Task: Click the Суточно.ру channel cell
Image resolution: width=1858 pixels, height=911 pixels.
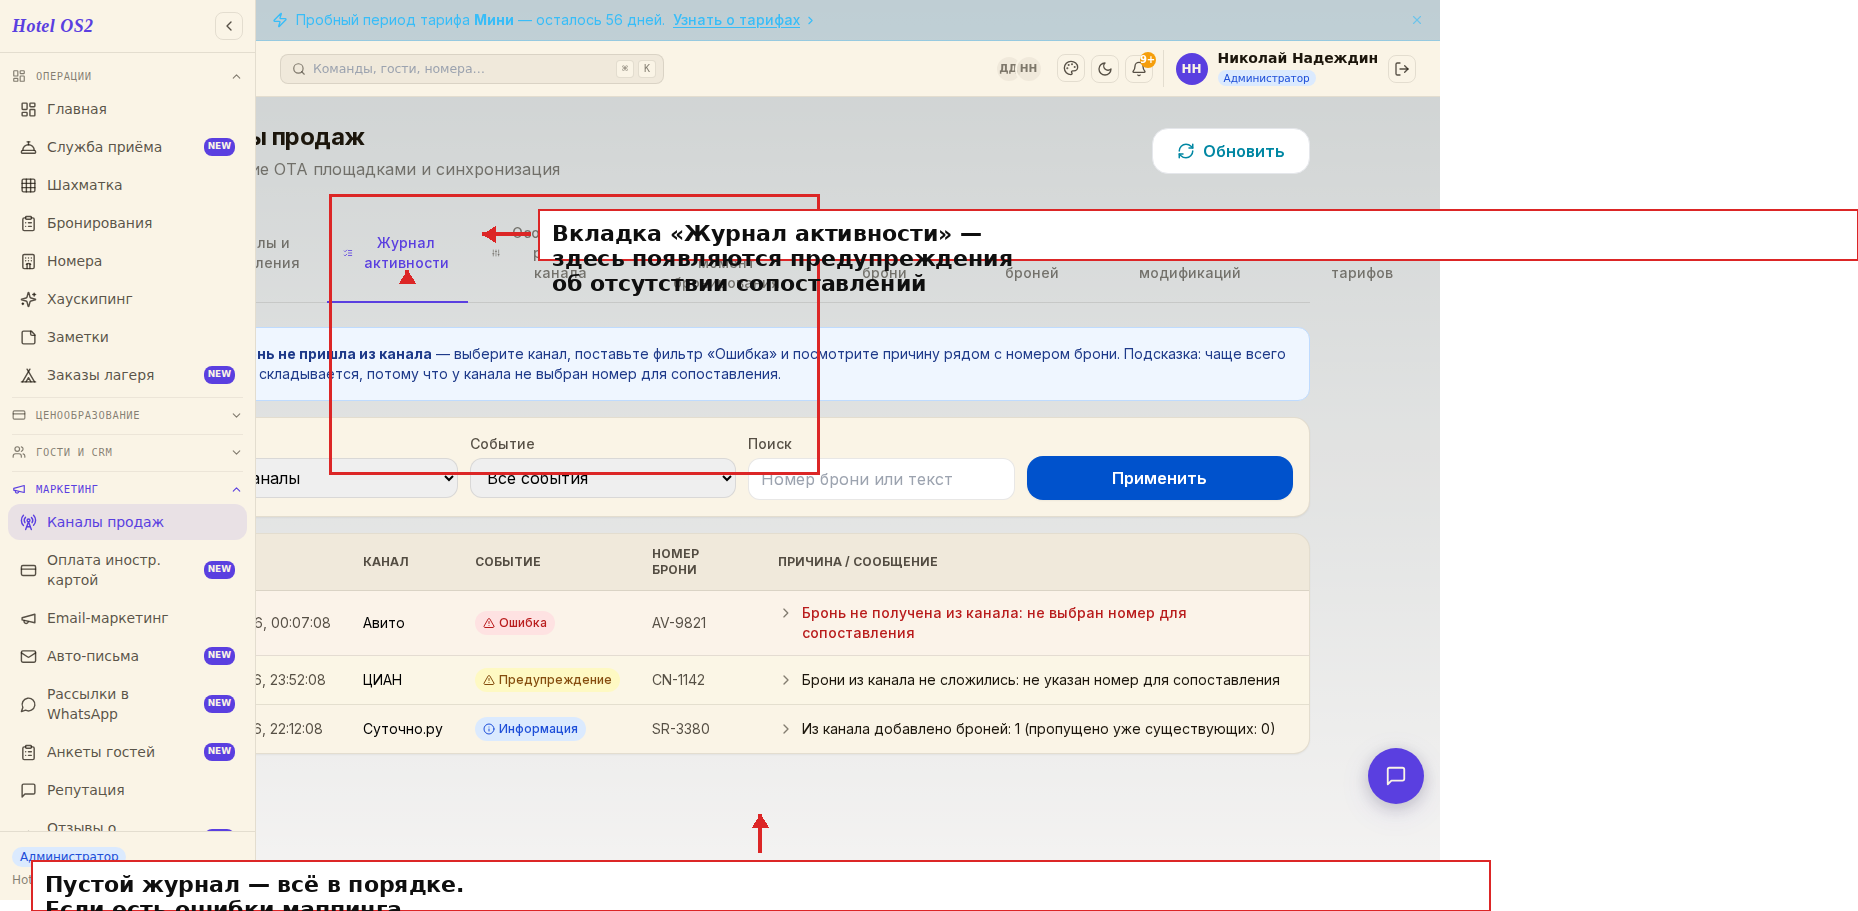Action: click(x=403, y=729)
